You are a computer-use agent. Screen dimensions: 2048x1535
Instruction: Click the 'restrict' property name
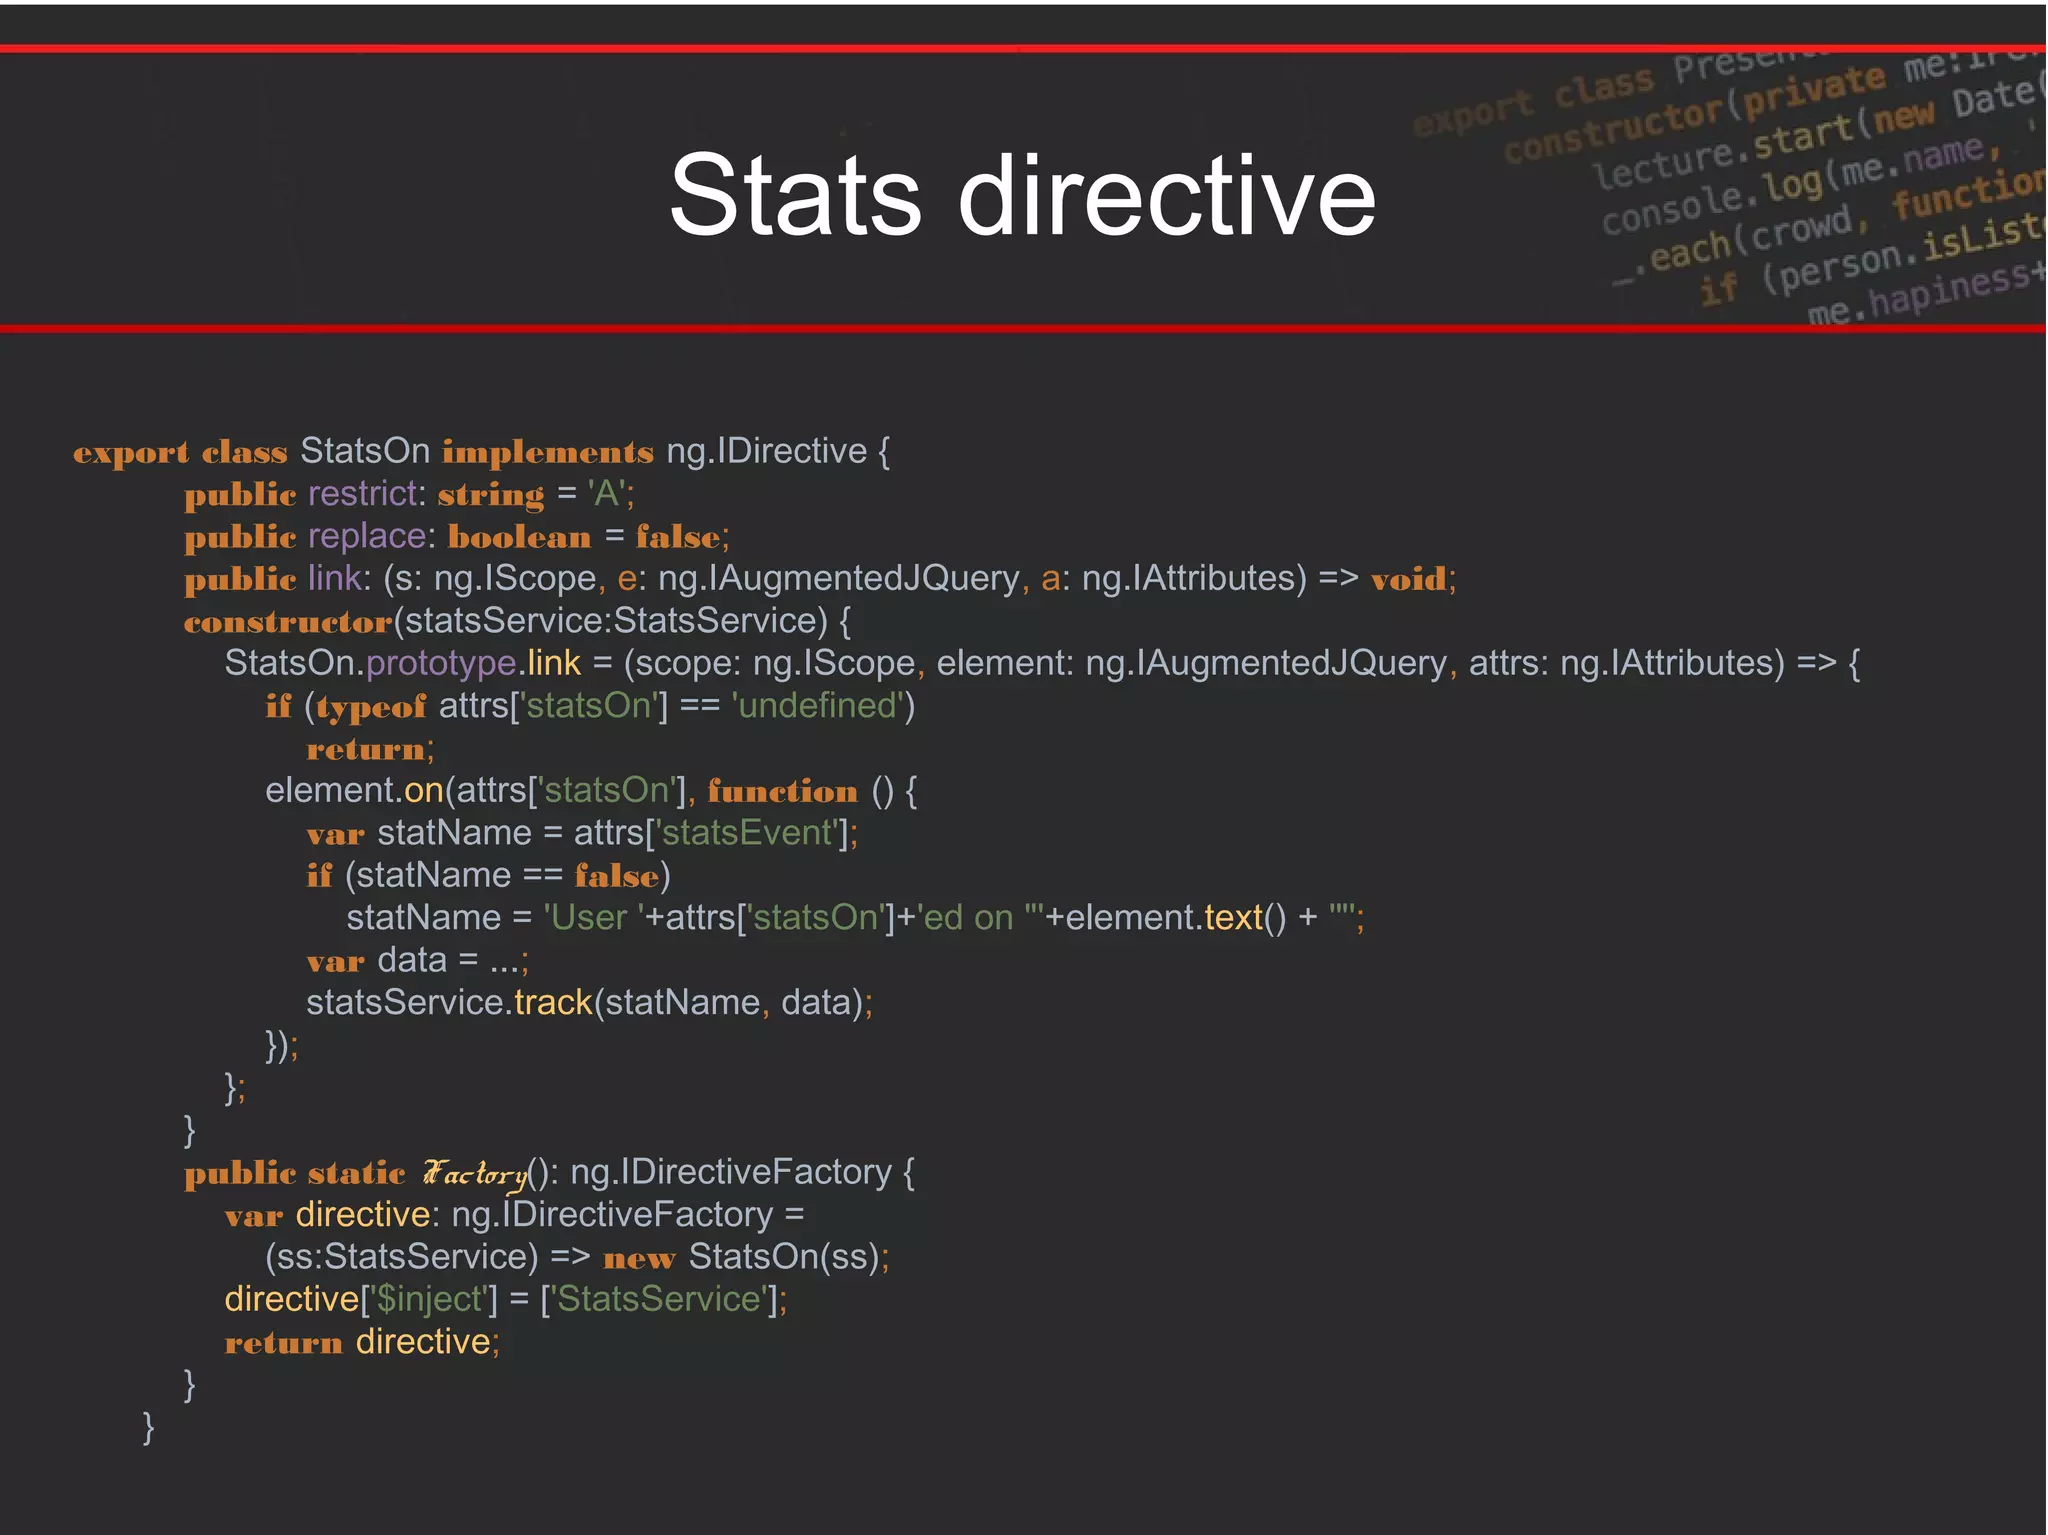coord(361,493)
